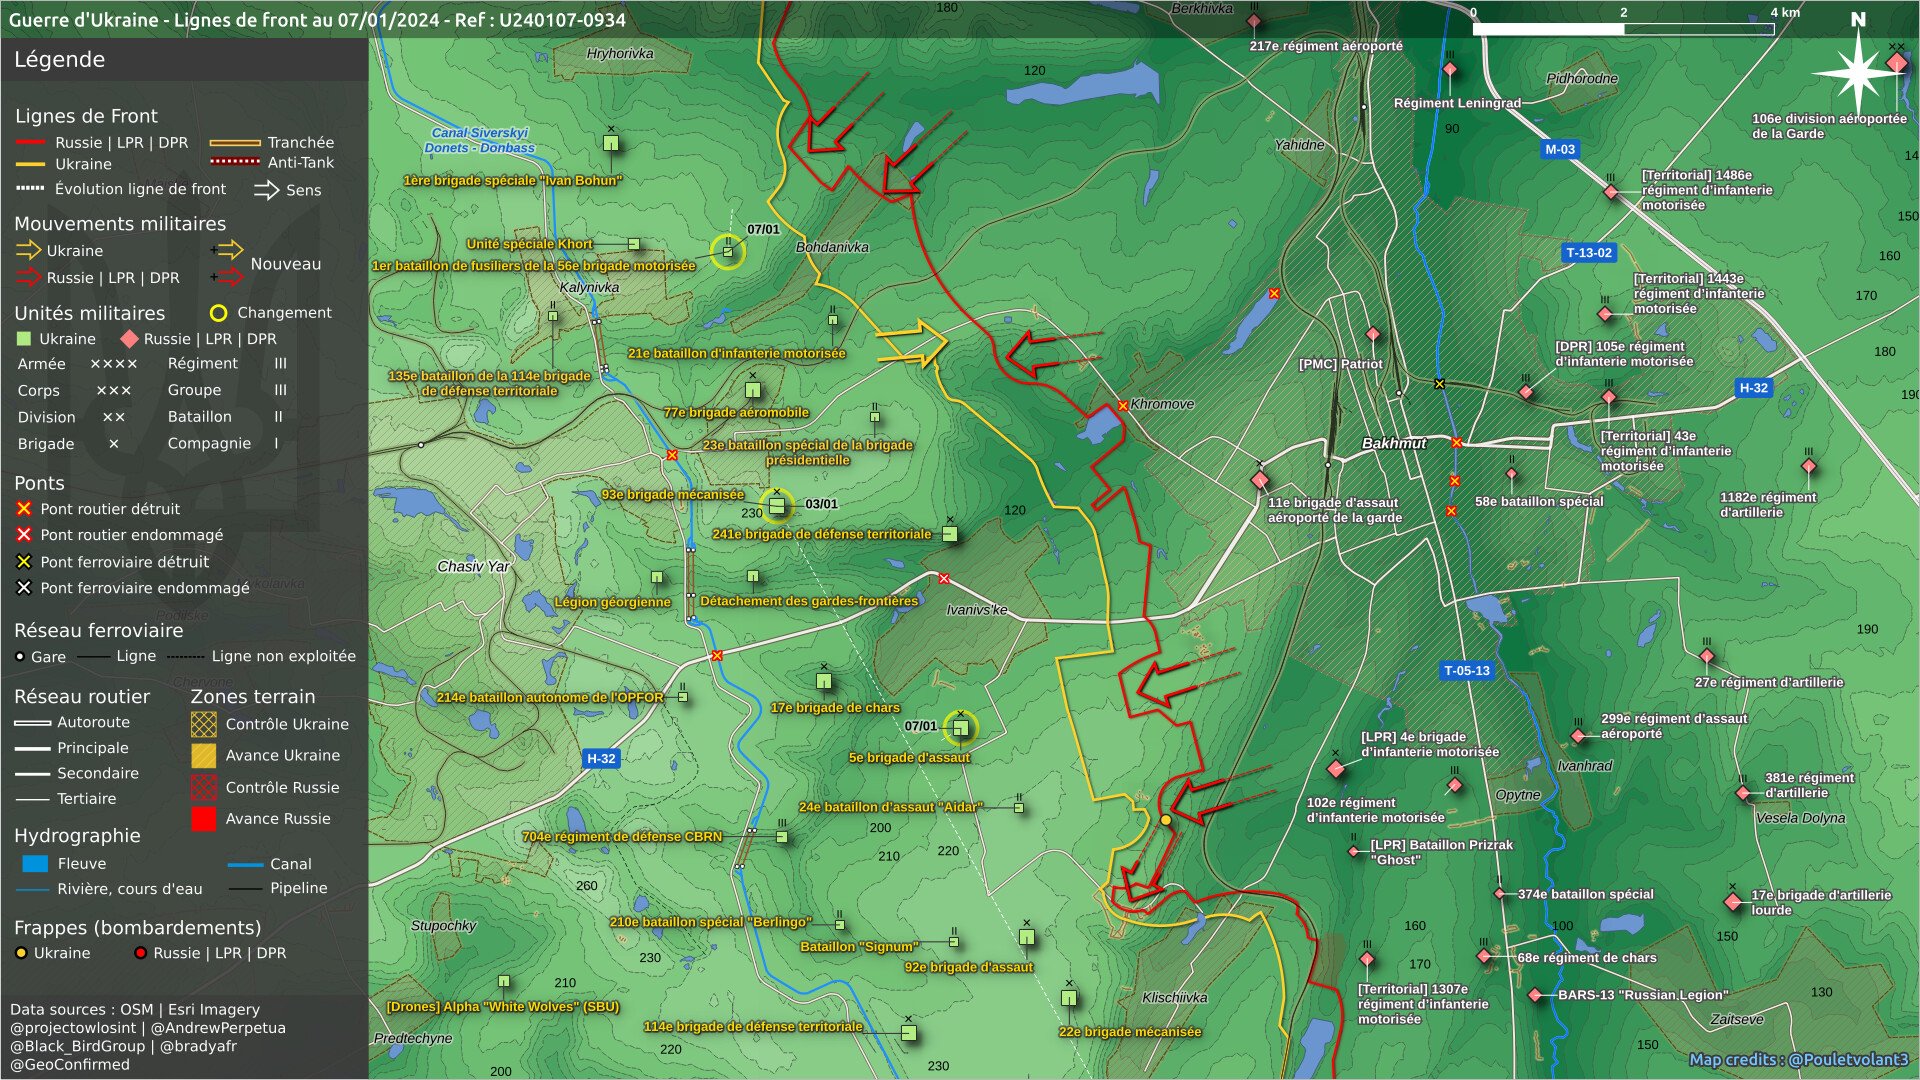Click the @GeoConfirmed data source text
1920x1080 pixels.
(x=70, y=1064)
